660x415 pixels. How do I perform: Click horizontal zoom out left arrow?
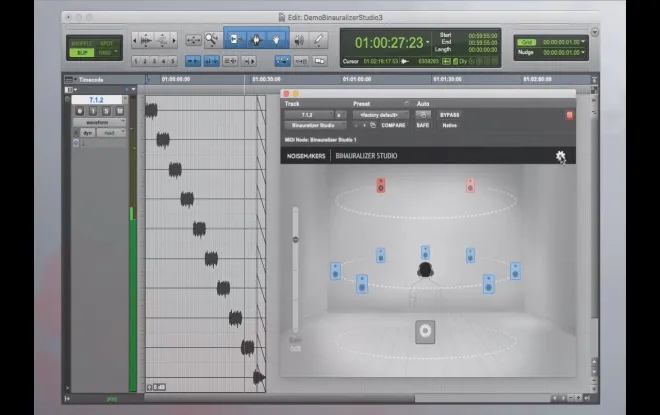[x=135, y=40]
